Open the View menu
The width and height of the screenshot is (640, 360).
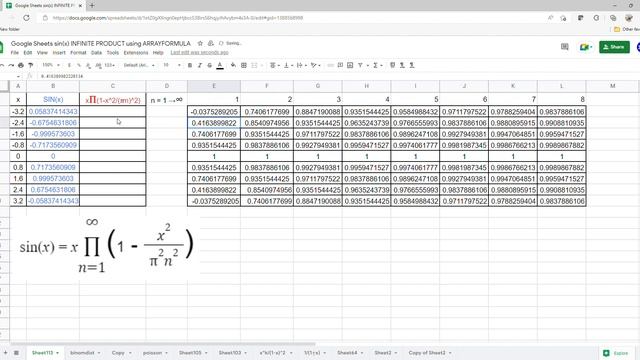coord(42,53)
